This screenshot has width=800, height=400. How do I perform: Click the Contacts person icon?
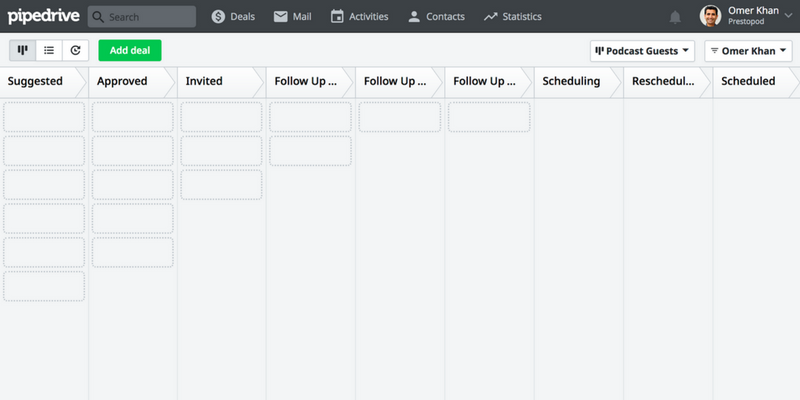pos(415,17)
